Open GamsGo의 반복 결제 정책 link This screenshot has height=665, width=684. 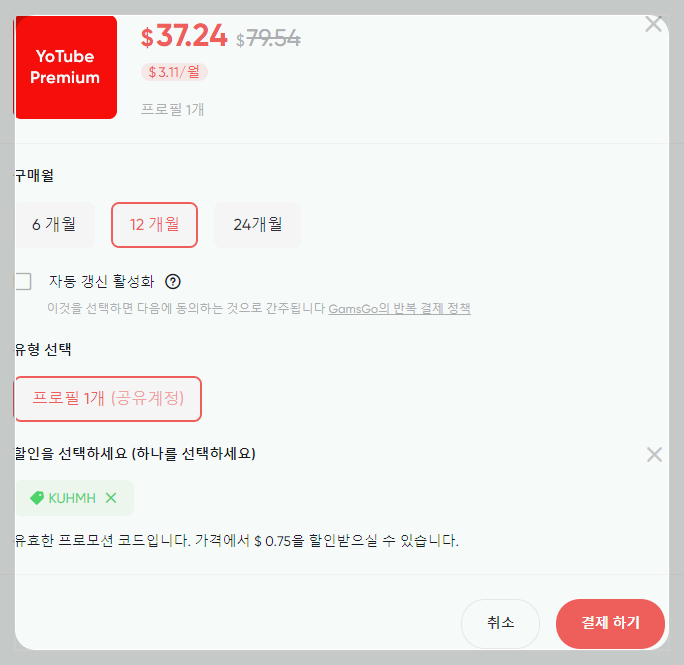click(399, 309)
